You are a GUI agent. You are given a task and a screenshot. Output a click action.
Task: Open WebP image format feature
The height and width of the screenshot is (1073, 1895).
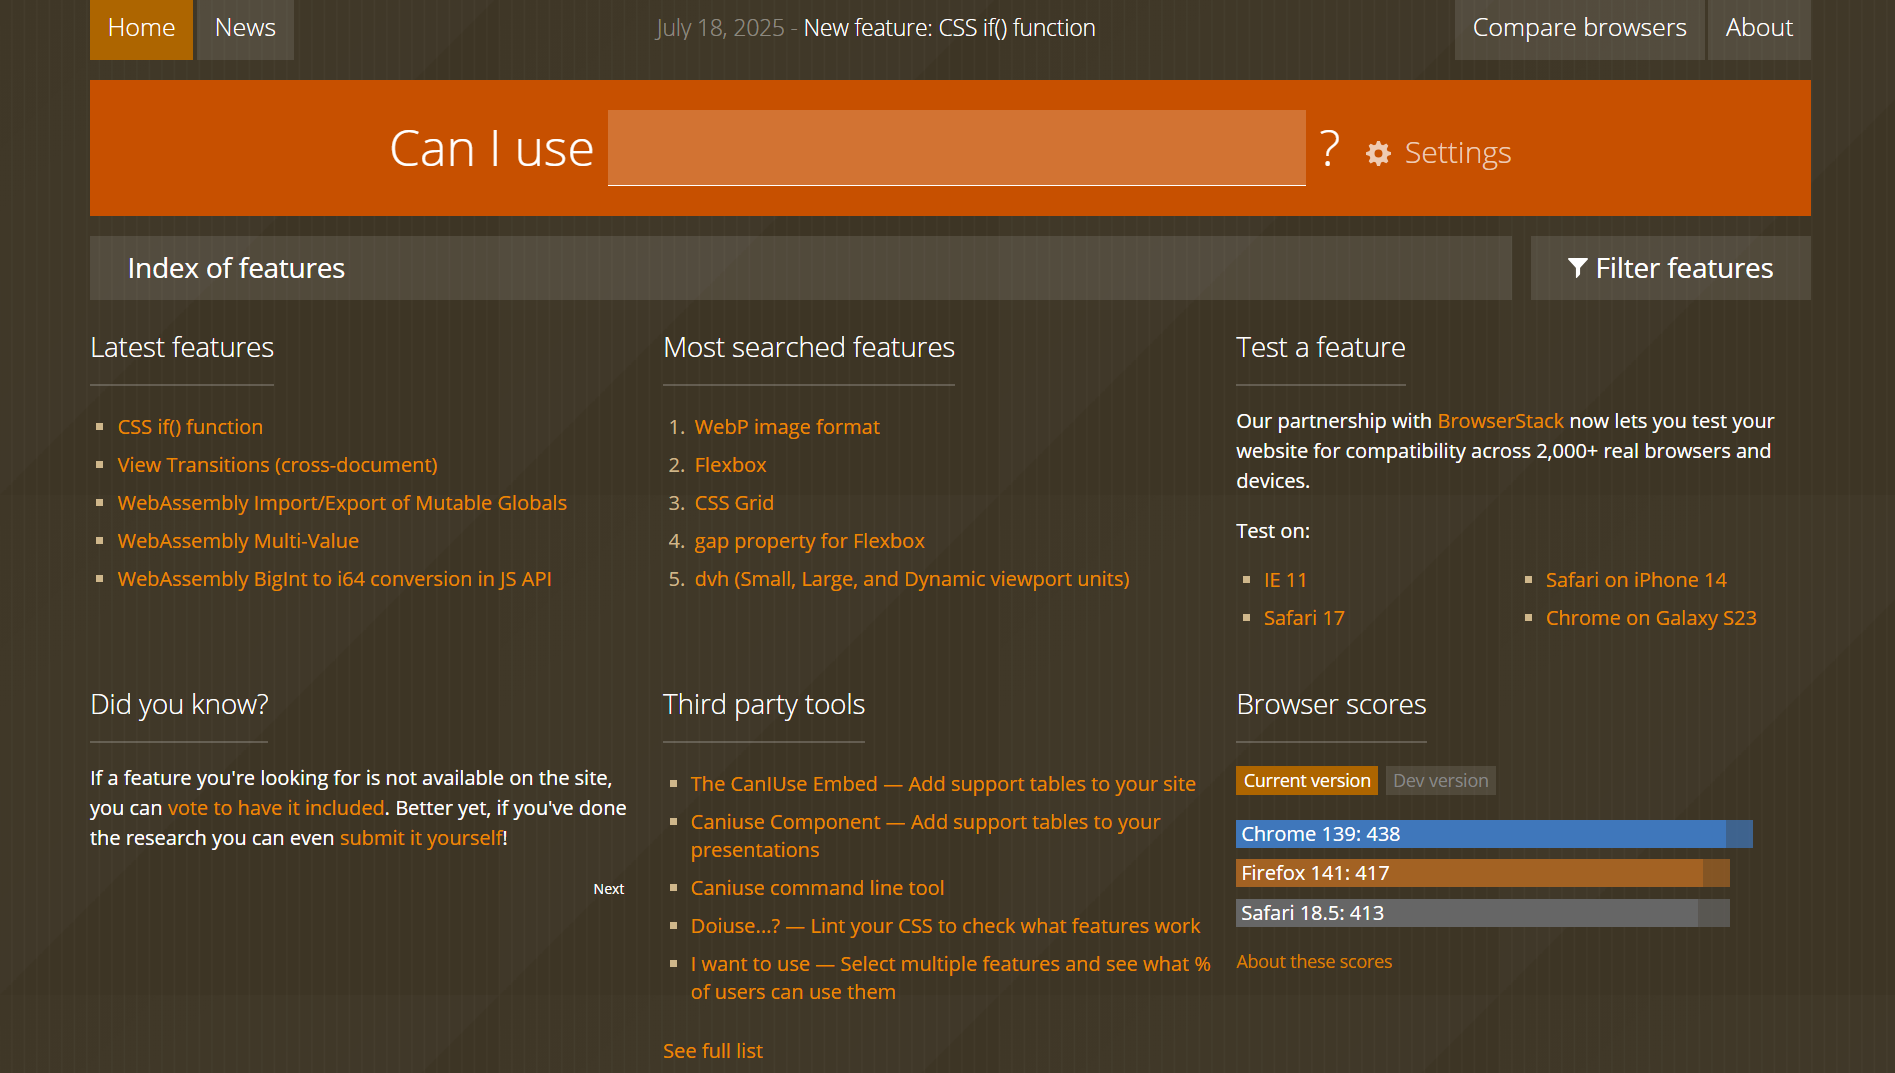point(787,427)
